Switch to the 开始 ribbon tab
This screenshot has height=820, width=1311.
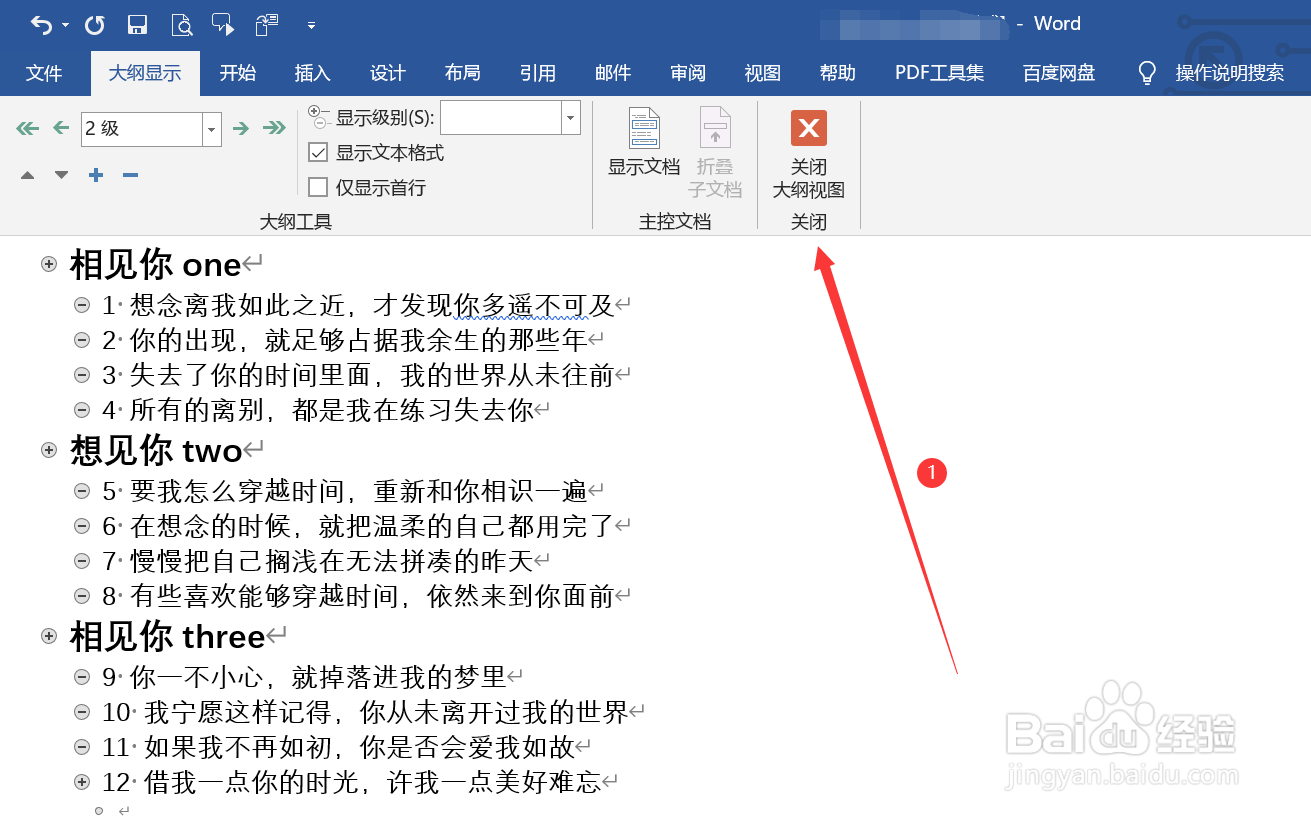coord(237,72)
